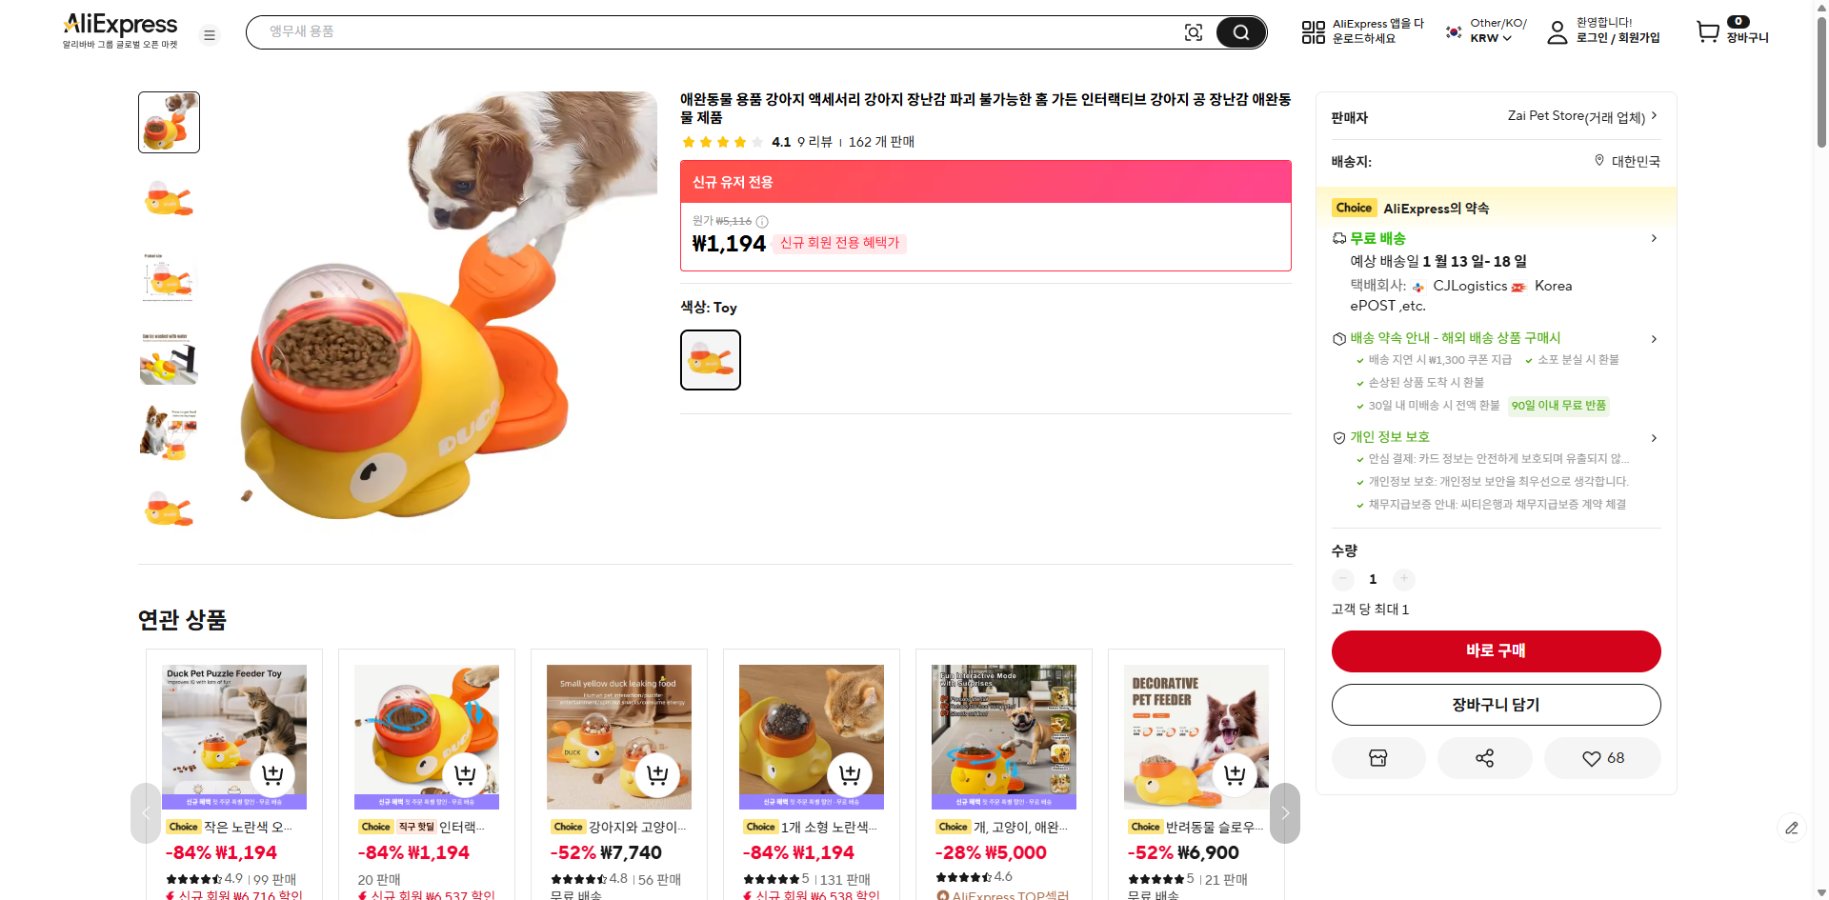The height and width of the screenshot is (900, 1829).
Task: Expand the 무료 배송 shipping details chevron
Action: click(1655, 238)
